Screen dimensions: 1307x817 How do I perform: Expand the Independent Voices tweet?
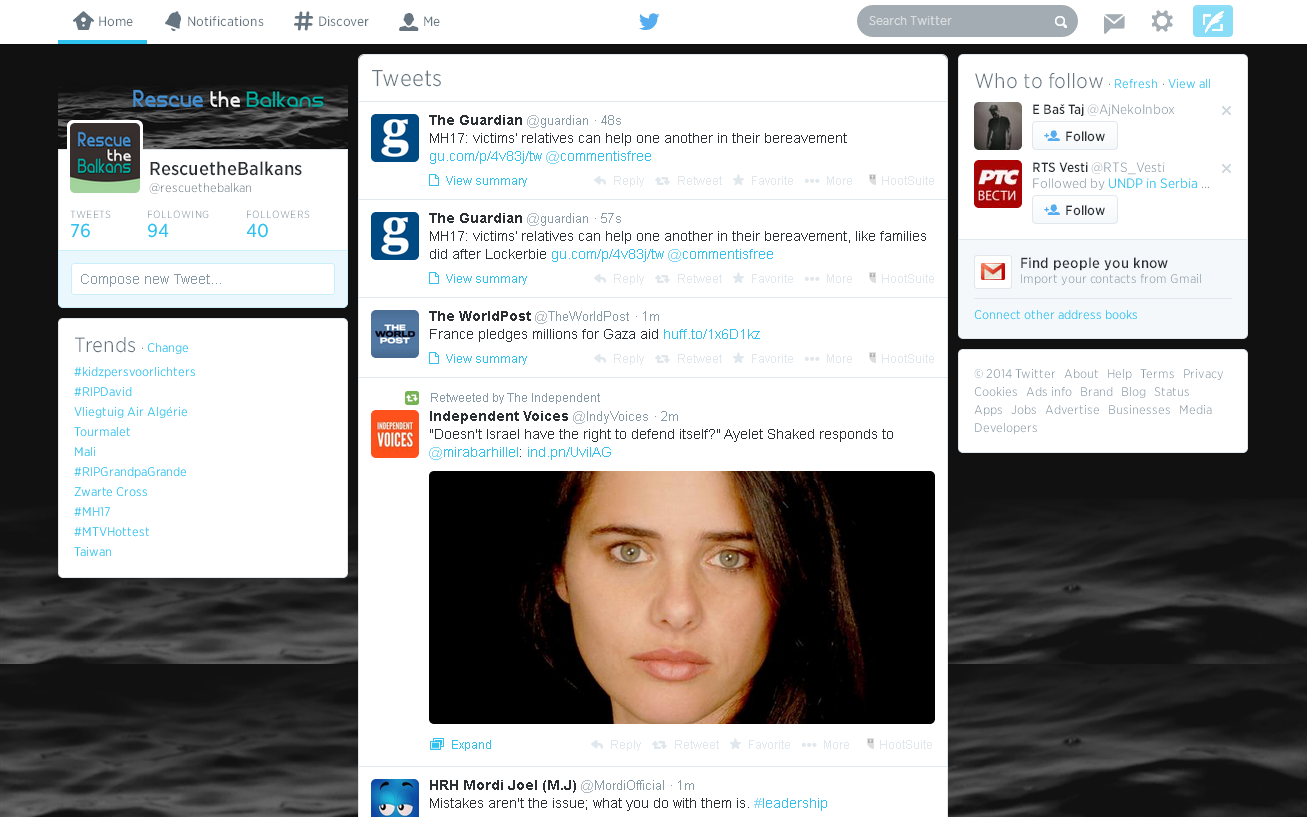(x=461, y=745)
